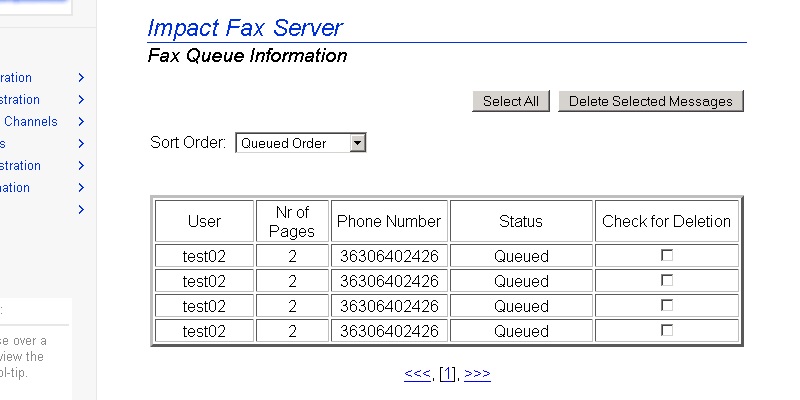The height and width of the screenshot is (400, 800).
Task: Check deletion box in third queued fax row
Action: click(x=667, y=305)
